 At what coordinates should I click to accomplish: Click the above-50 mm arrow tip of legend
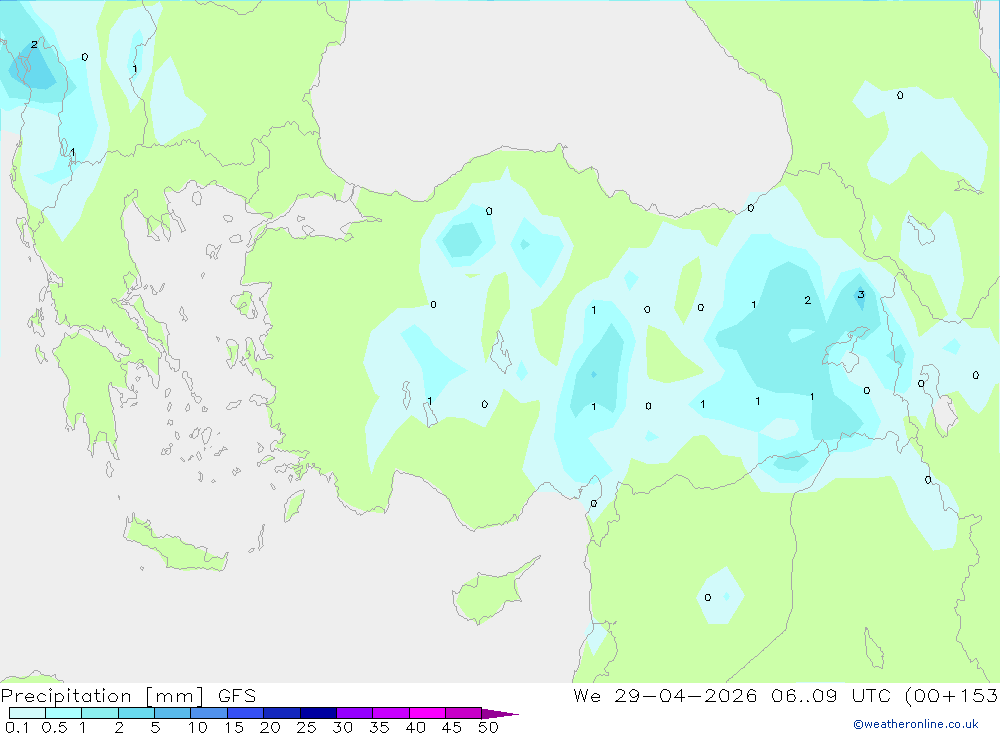[x=499, y=713]
